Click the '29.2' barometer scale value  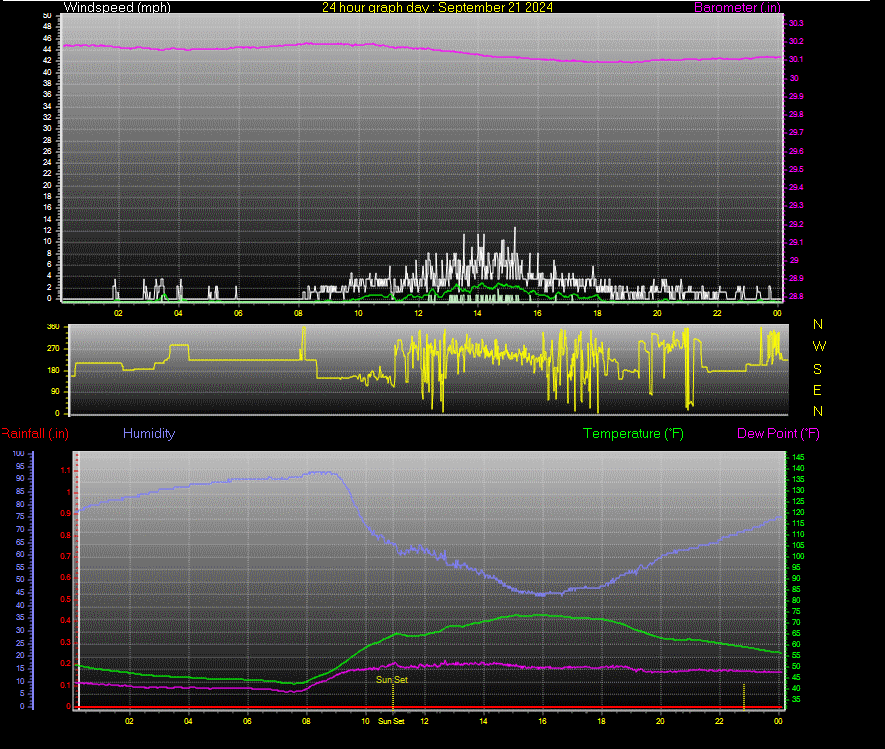tap(796, 224)
